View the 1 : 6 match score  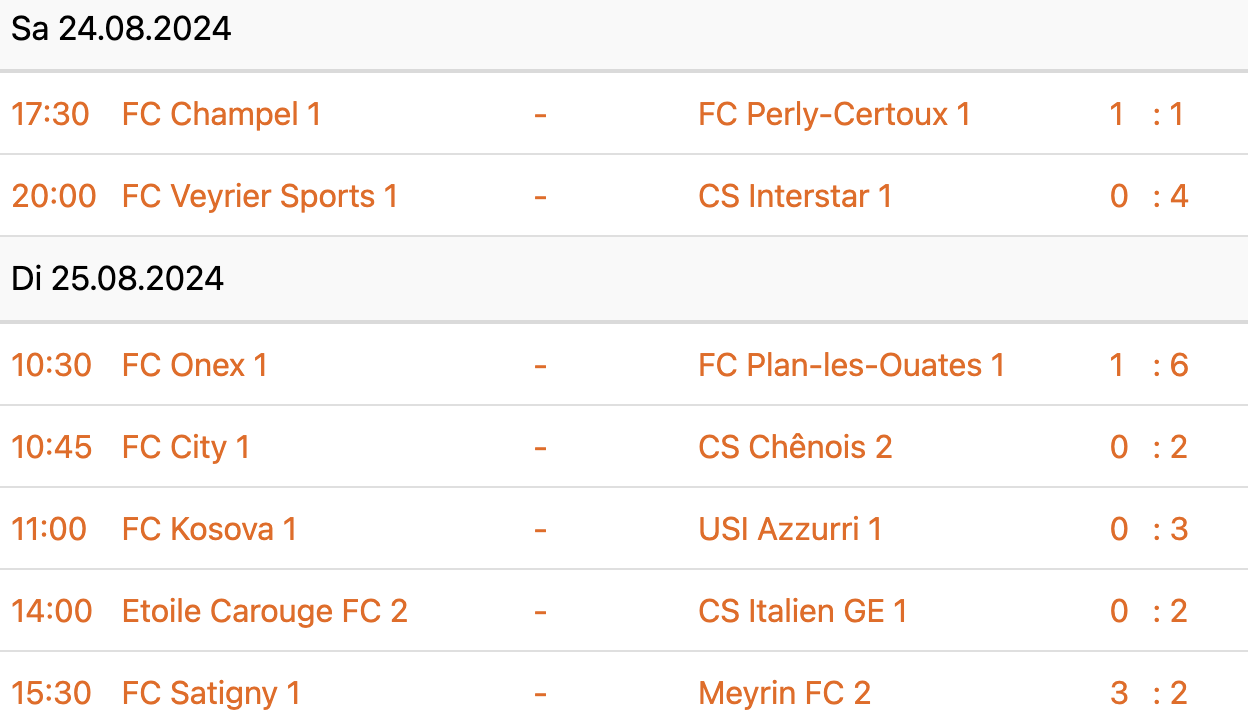[x=1149, y=365]
